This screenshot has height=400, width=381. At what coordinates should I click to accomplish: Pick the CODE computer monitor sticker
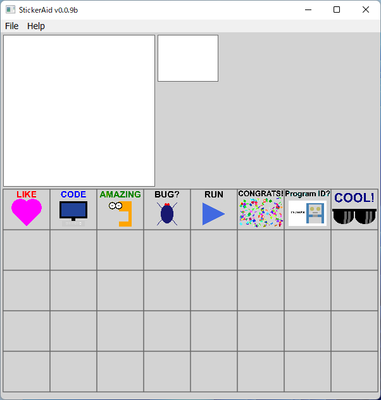coord(73,209)
